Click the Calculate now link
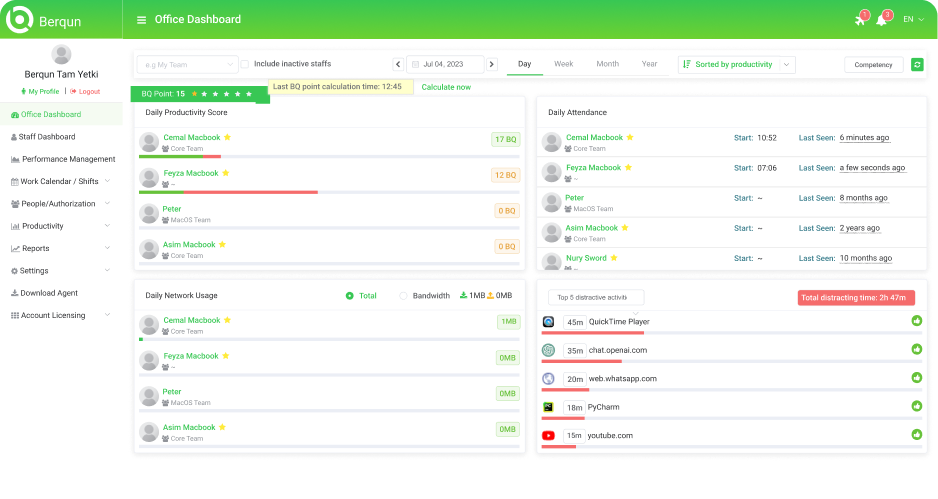938x499 pixels. click(x=446, y=87)
